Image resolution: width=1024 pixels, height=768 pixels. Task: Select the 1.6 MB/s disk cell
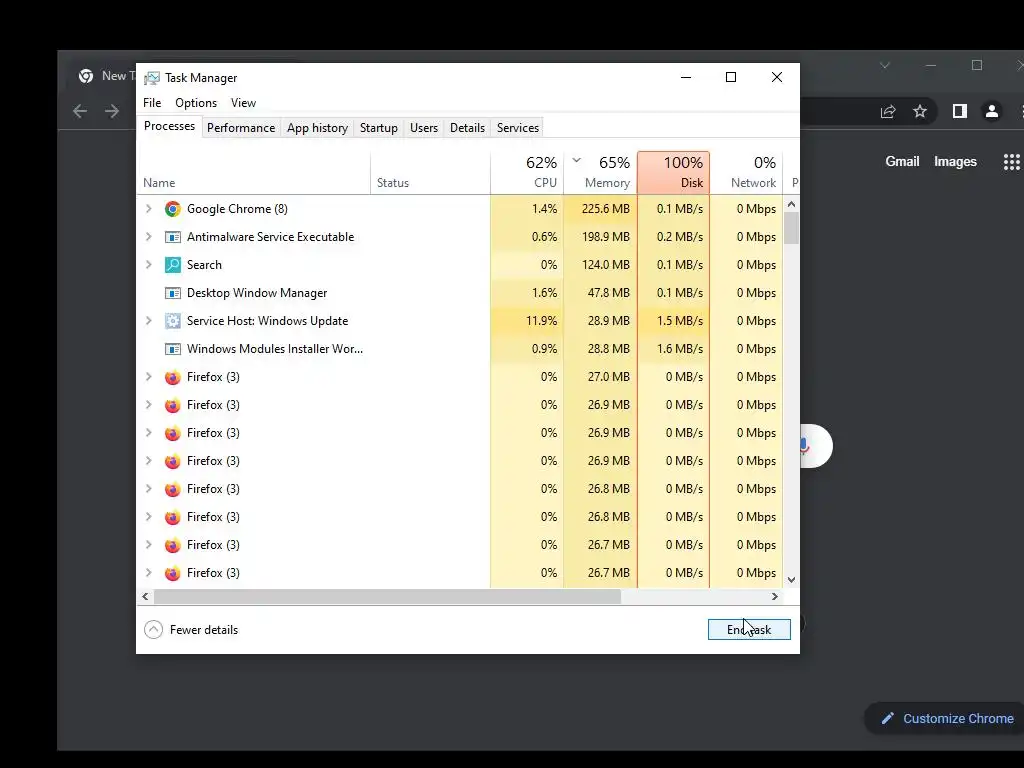[673, 349]
